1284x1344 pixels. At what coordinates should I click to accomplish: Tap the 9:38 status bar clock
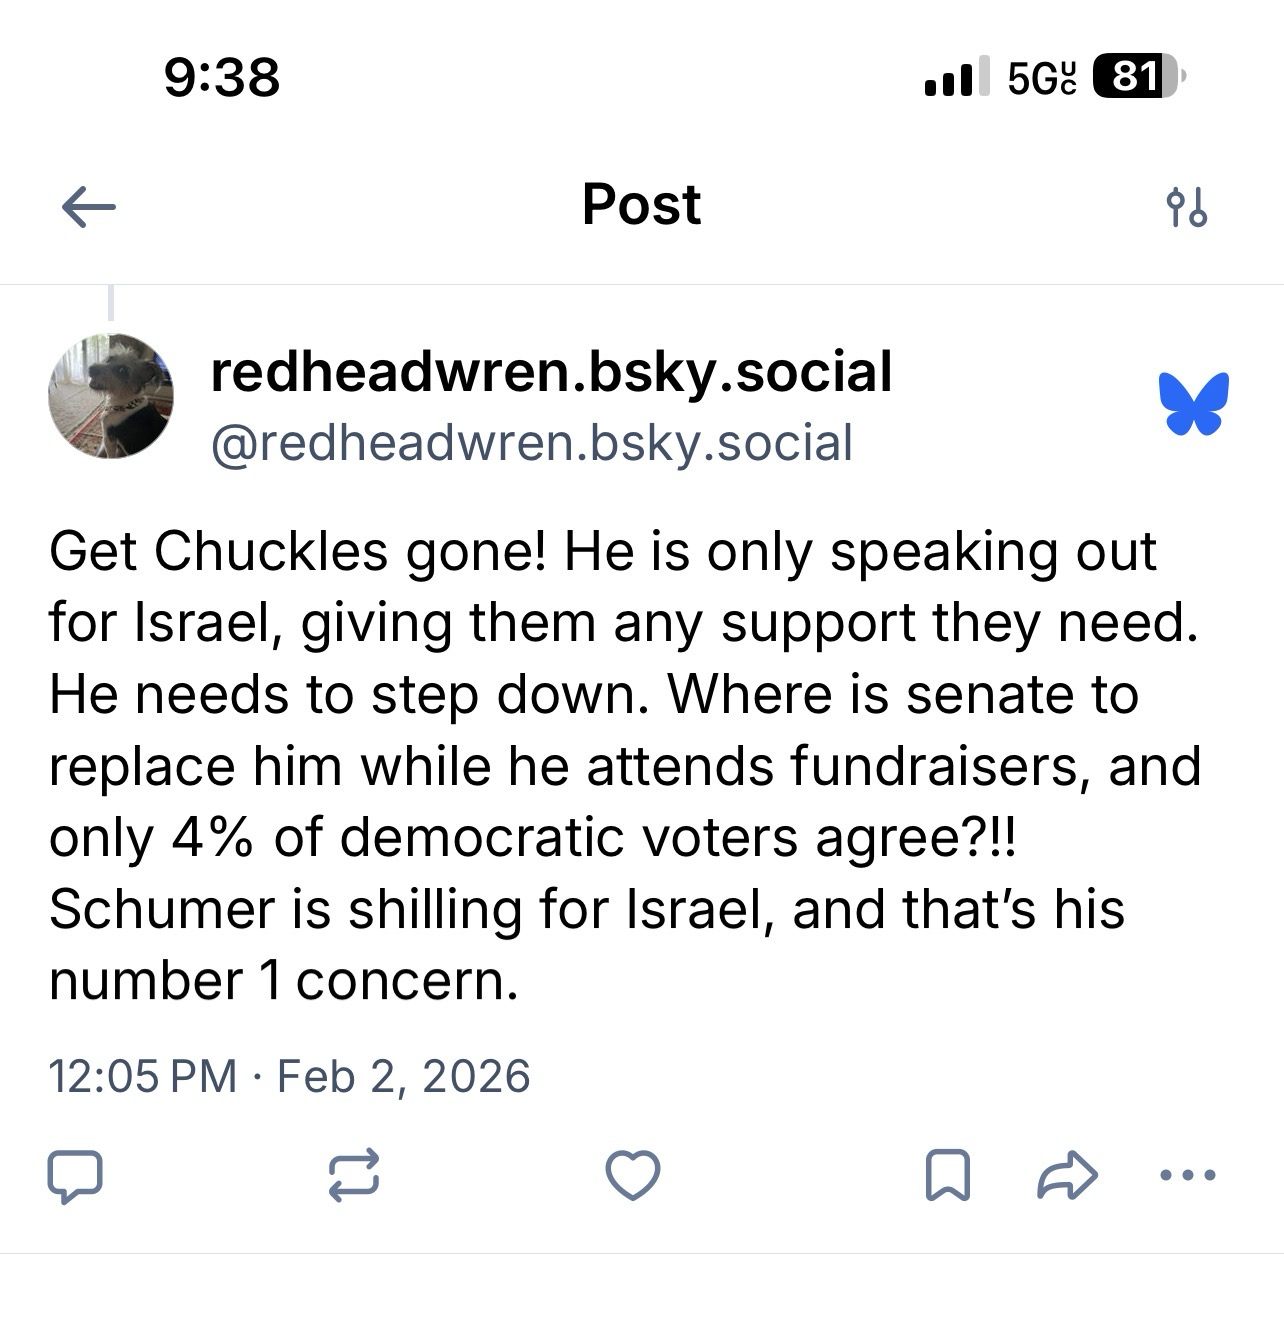click(x=222, y=78)
